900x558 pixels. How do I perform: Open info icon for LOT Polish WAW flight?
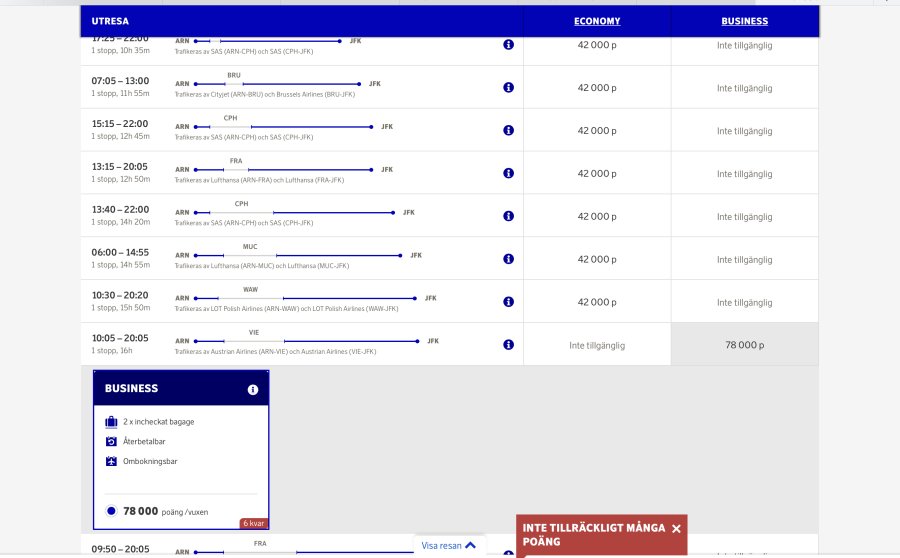click(508, 302)
